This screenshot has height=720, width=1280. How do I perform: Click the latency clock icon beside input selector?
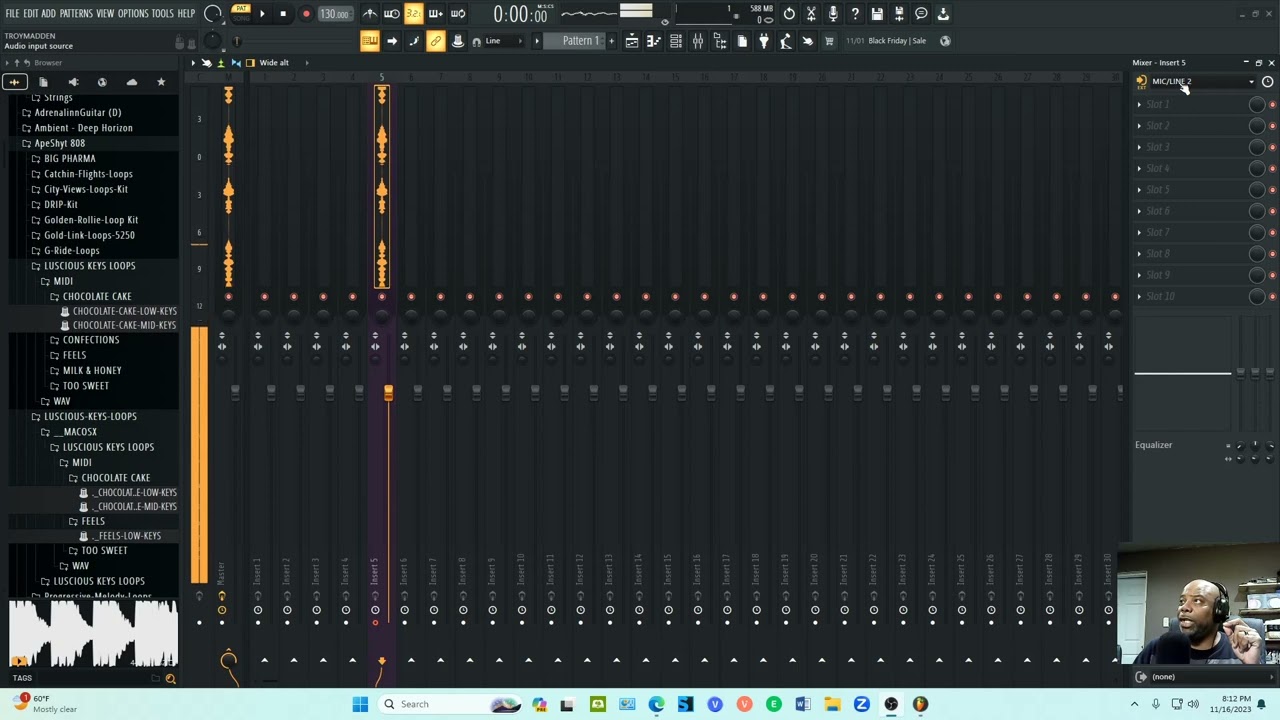1267,82
